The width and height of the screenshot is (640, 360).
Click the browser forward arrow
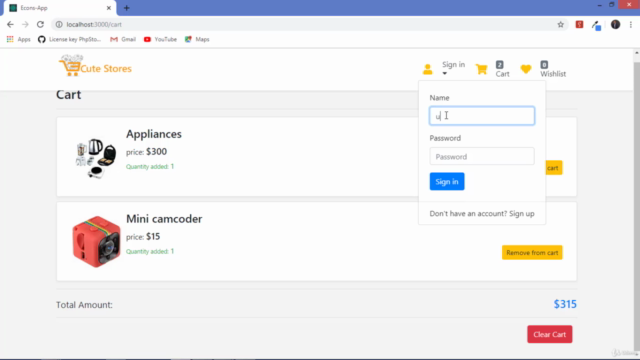pos(25,24)
